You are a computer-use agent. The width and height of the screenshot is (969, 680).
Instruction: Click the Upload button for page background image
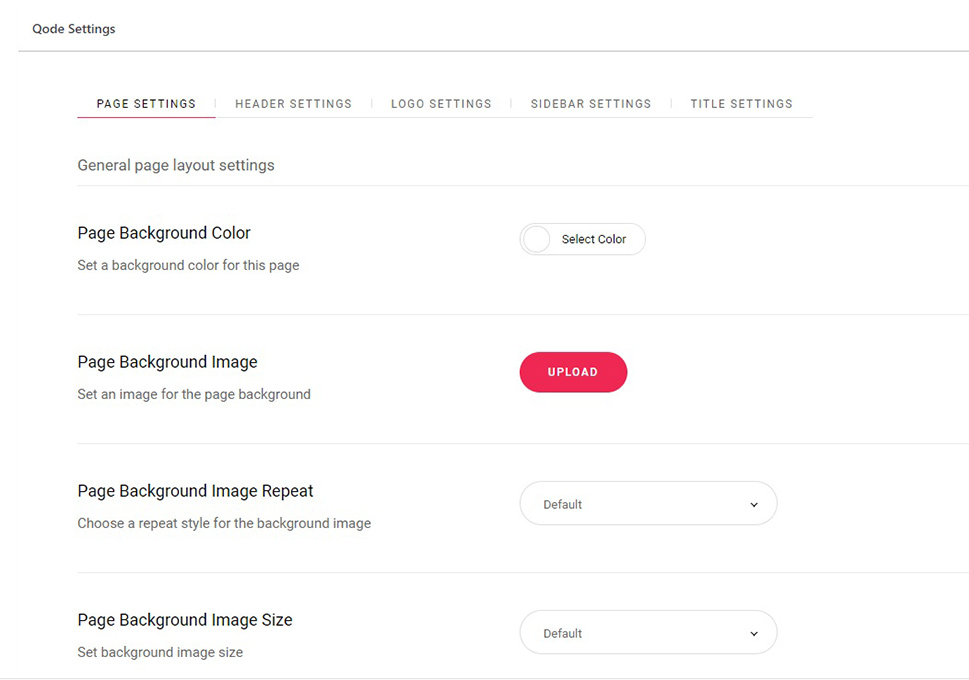(573, 371)
